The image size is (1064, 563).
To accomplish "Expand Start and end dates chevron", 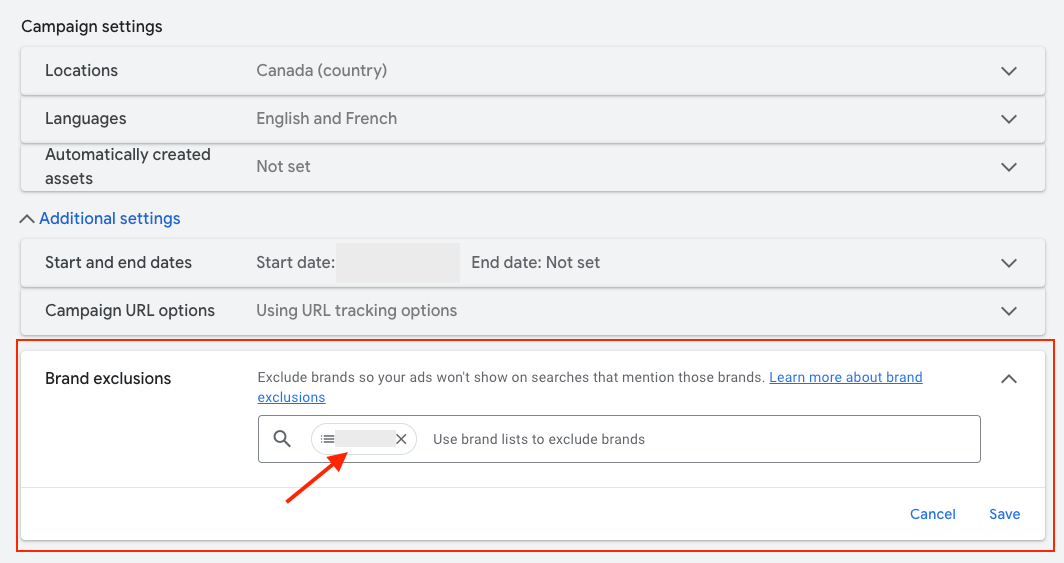I will [1009, 263].
